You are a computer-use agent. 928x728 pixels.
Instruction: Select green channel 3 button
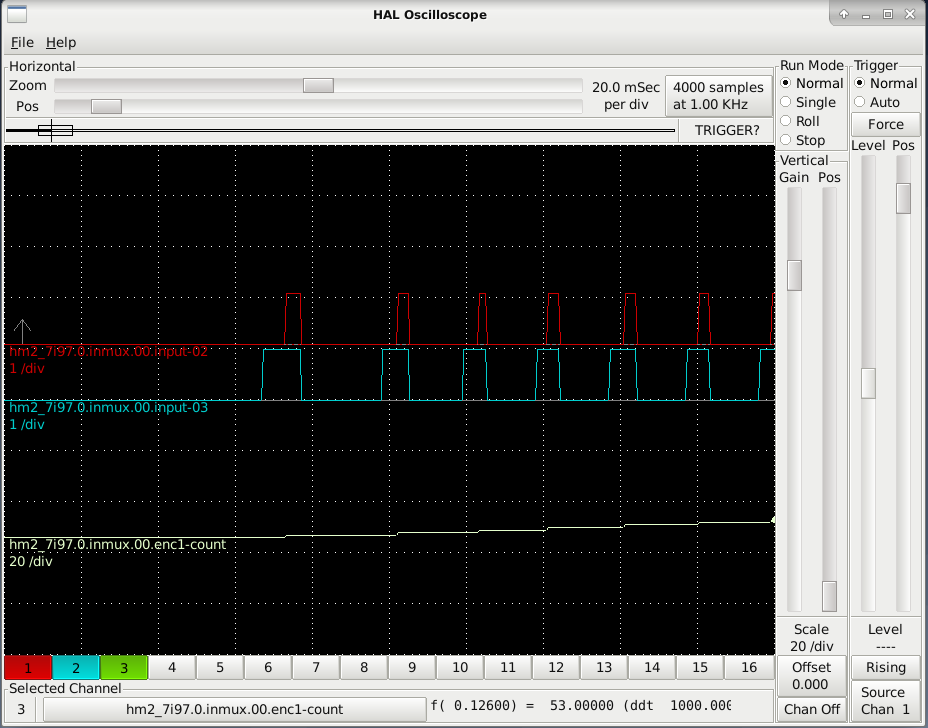tap(124, 668)
